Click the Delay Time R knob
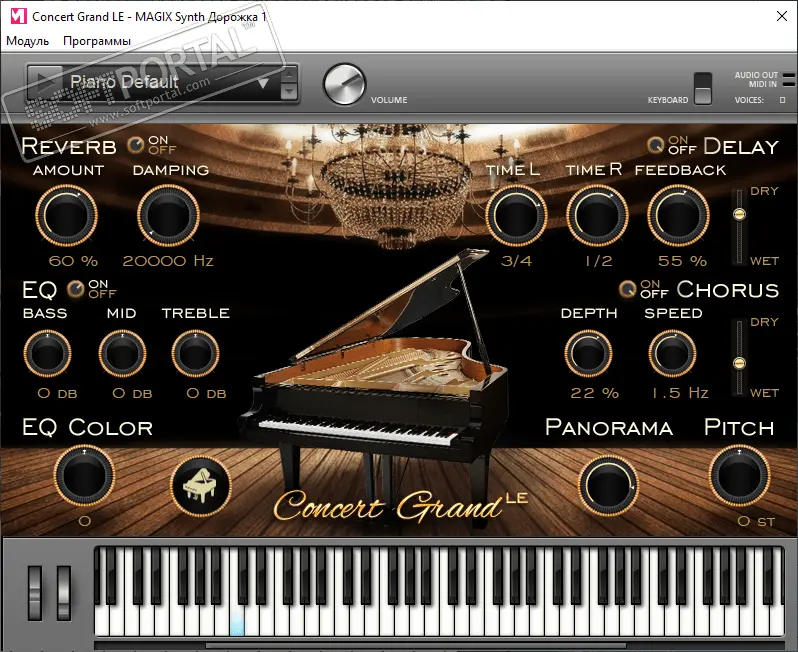 [x=597, y=215]
